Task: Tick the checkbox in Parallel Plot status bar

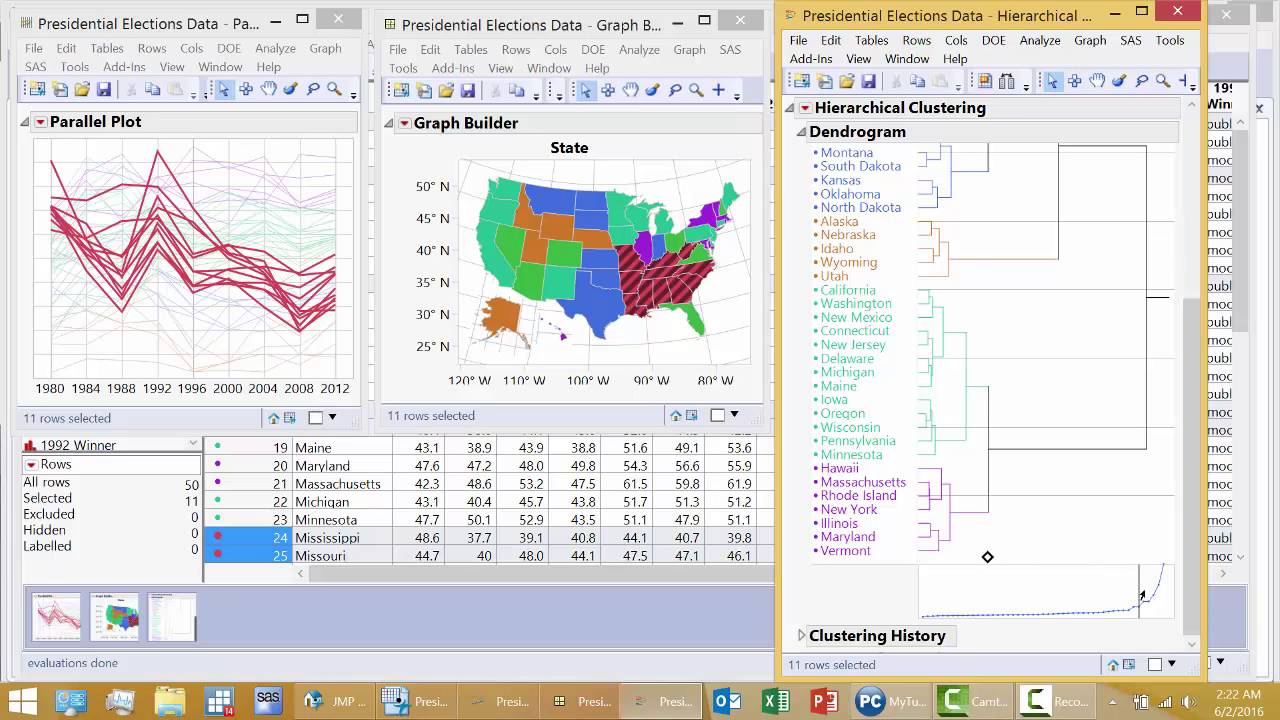Action: 316,418
